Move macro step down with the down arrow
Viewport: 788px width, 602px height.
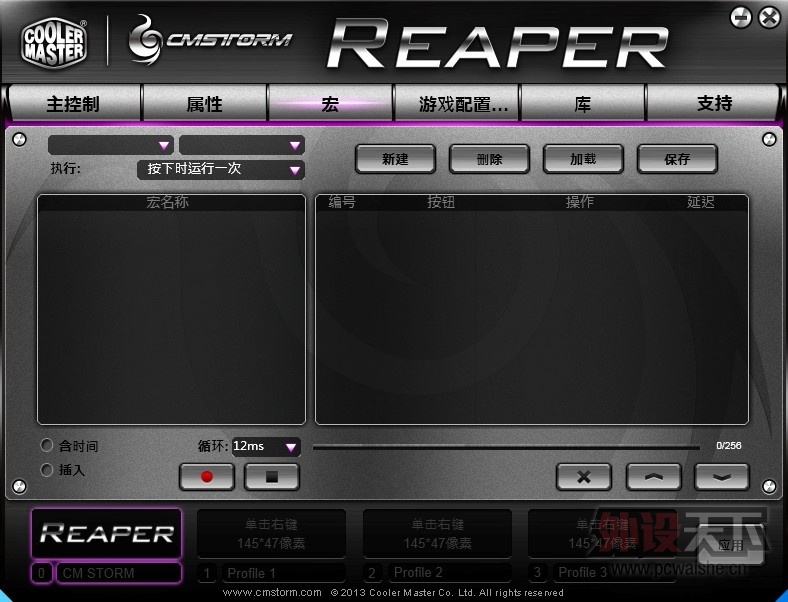722,476
